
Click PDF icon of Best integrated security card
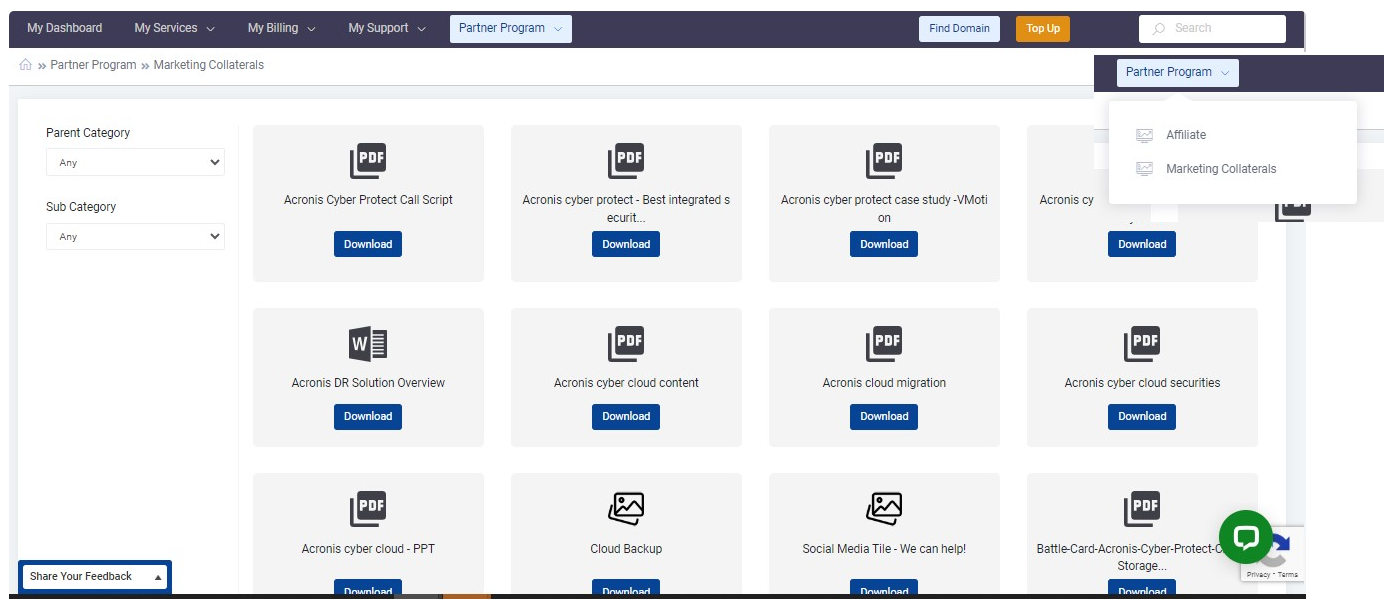626,162
